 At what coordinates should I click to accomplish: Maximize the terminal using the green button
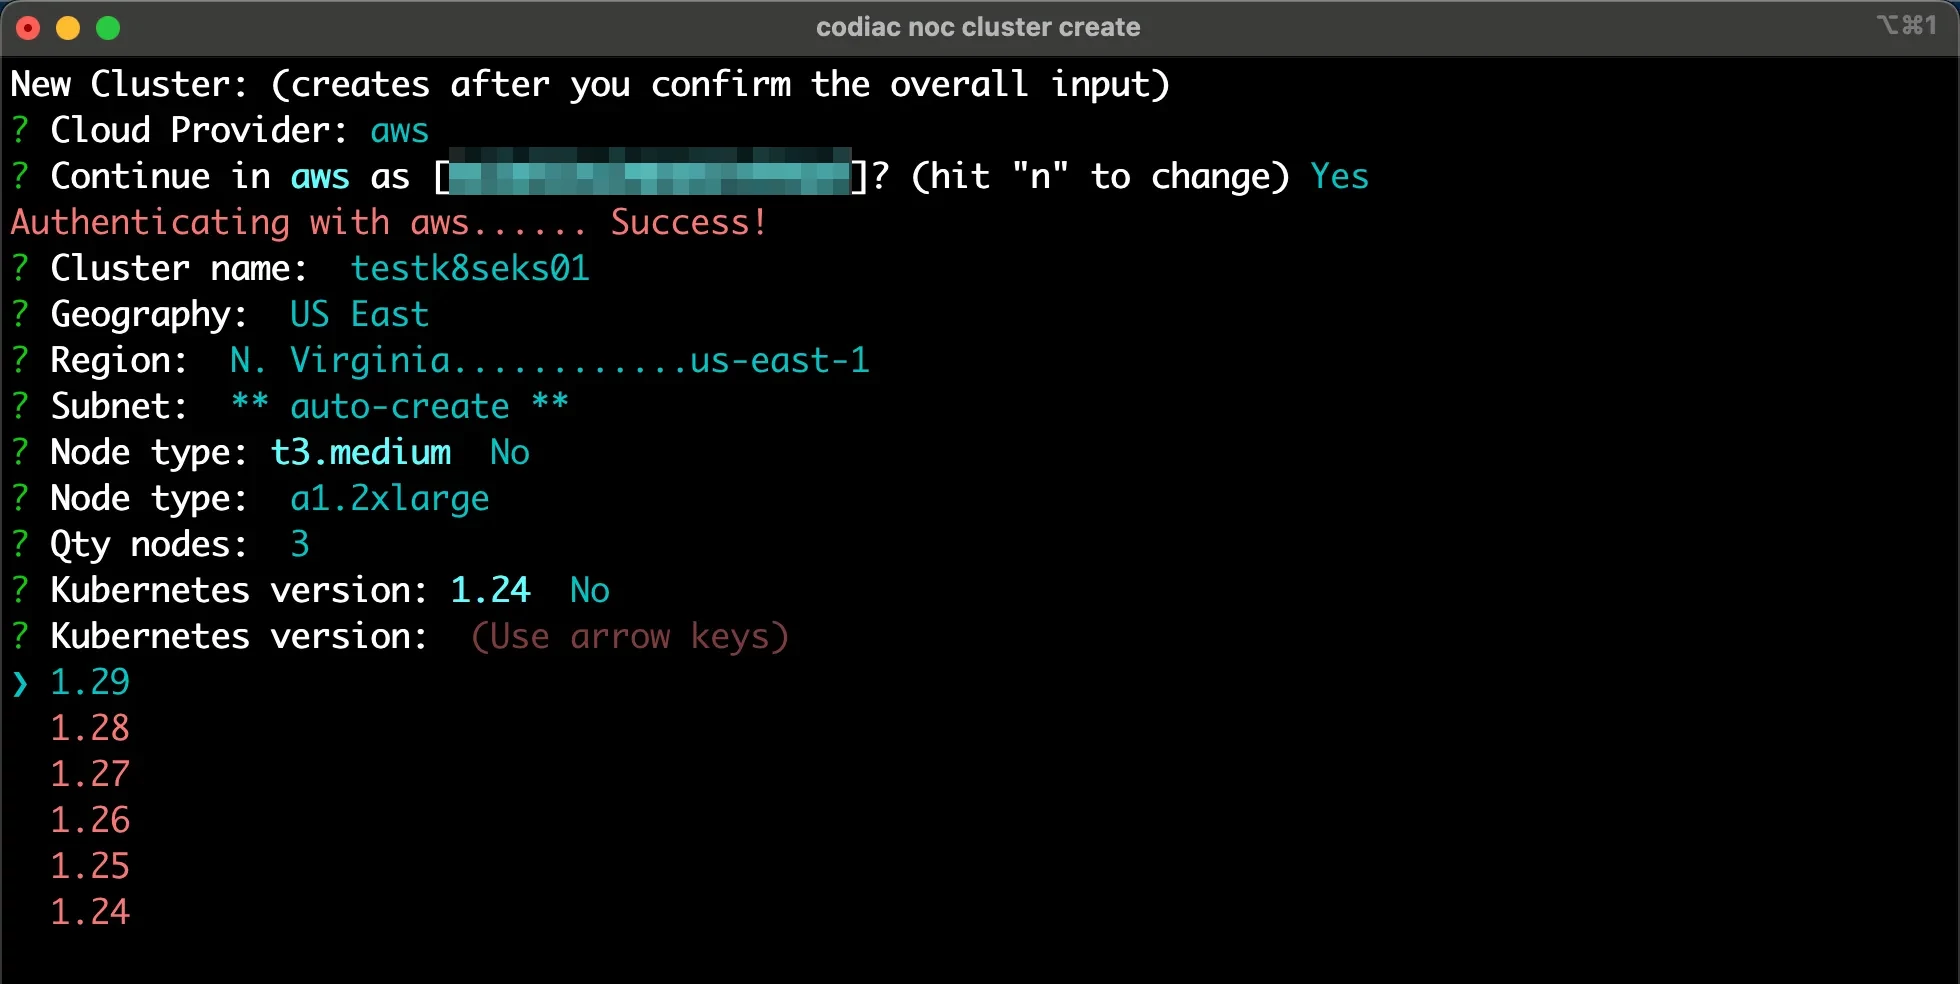click(108, 28)
